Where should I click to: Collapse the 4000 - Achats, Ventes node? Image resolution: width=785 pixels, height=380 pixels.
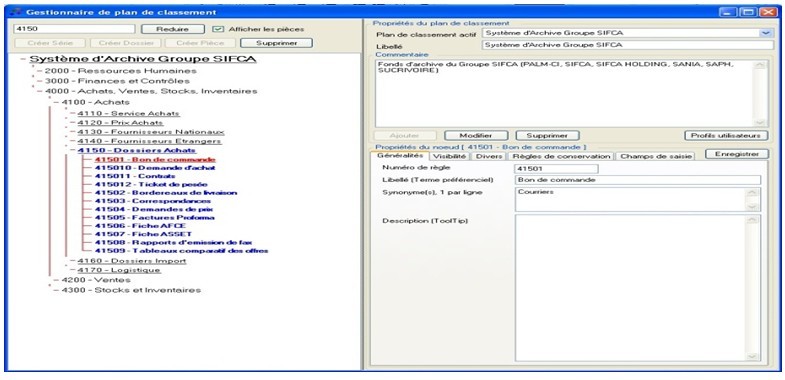pos(39,92)
